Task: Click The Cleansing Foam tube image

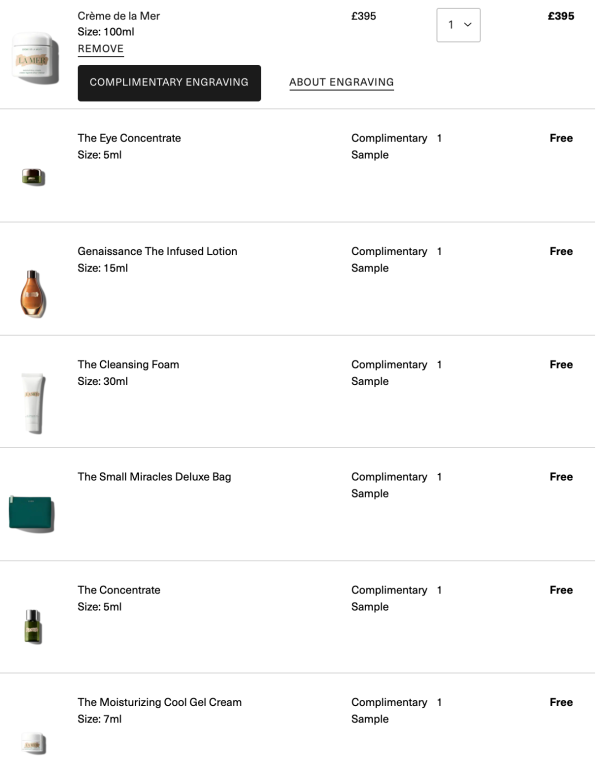Action: coord(33,403)
